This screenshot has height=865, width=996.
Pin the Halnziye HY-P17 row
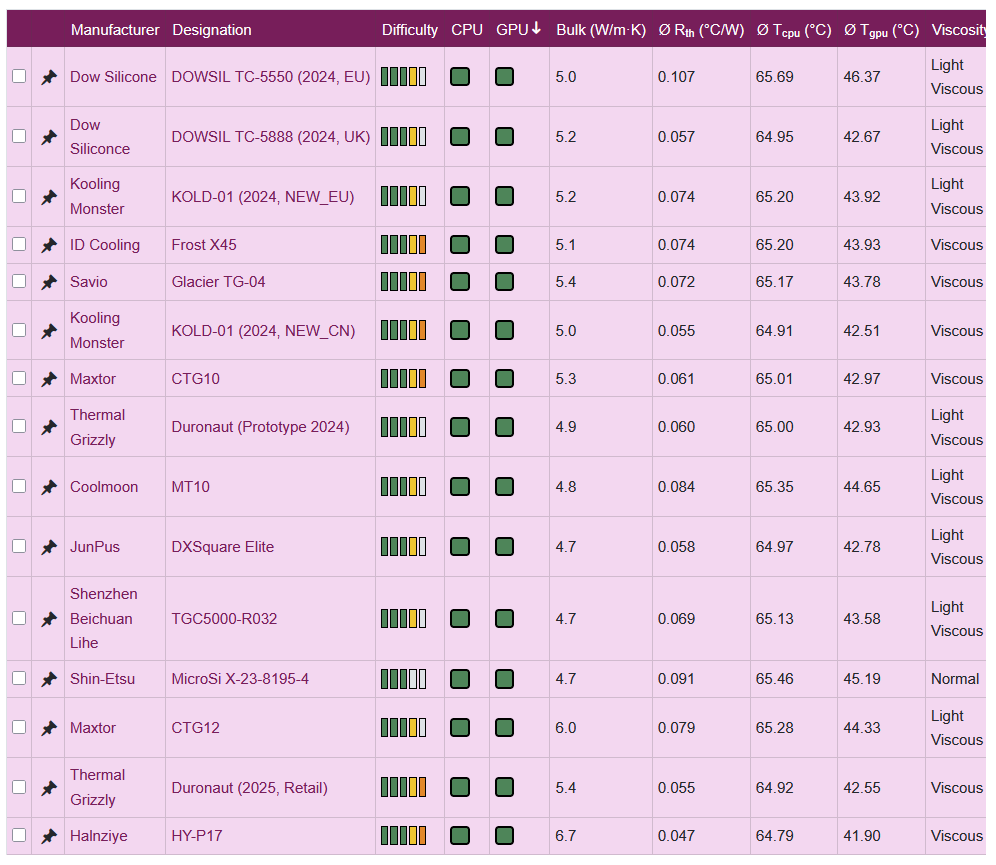click(48, 836)
